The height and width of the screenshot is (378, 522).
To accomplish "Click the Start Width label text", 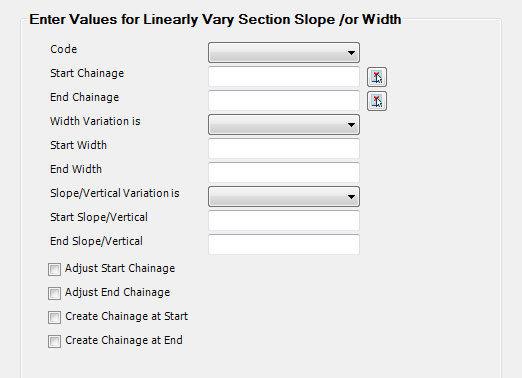I will coord(78,145).
